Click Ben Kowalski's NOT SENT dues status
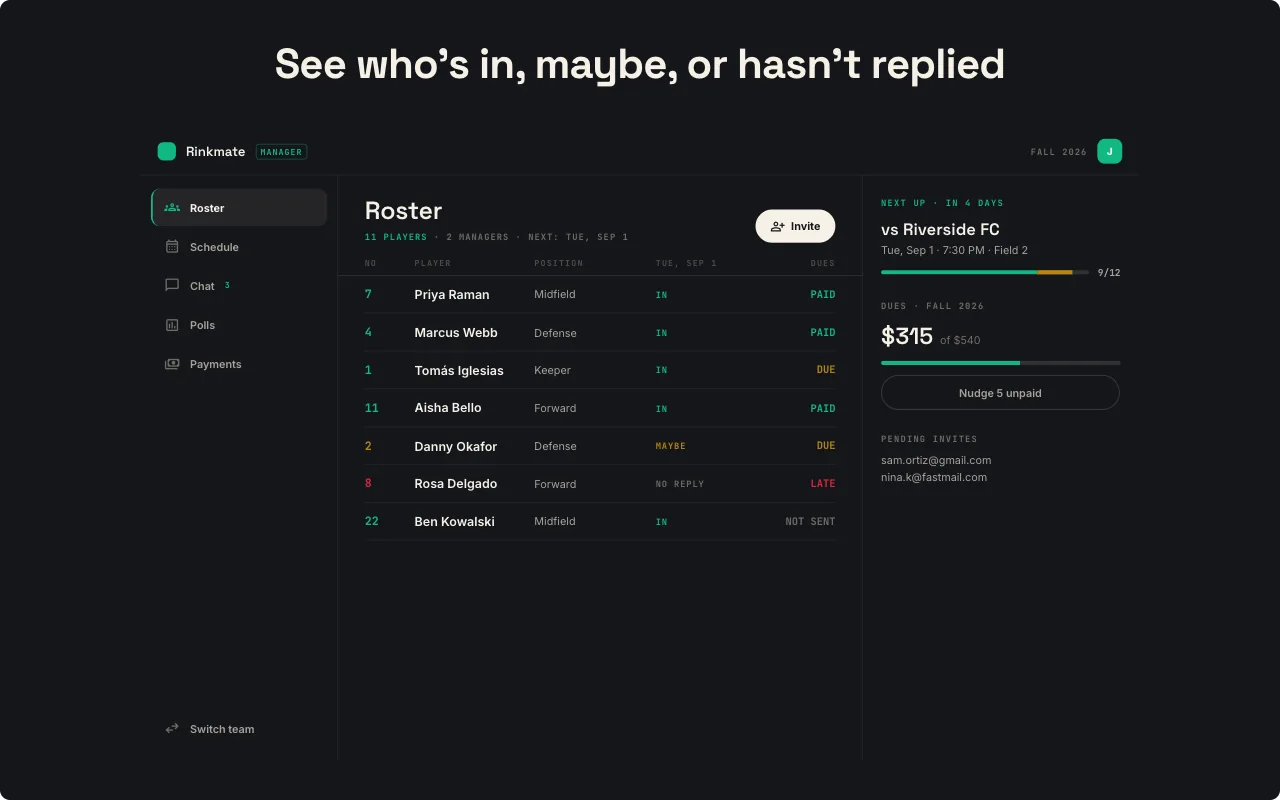Screen dimensions: 1280x800 pyautogui.click(x=810, y=522)
